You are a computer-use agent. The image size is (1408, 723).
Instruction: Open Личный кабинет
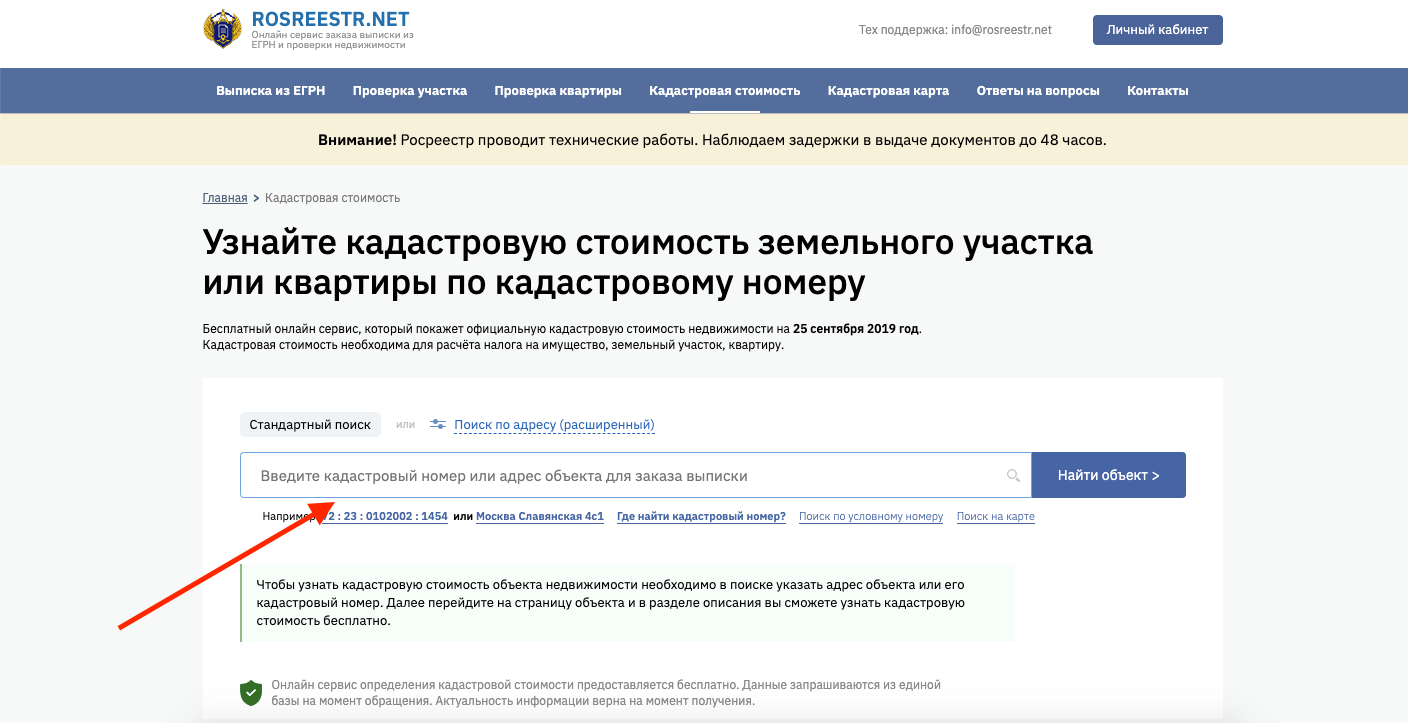tap(1157, 30)
